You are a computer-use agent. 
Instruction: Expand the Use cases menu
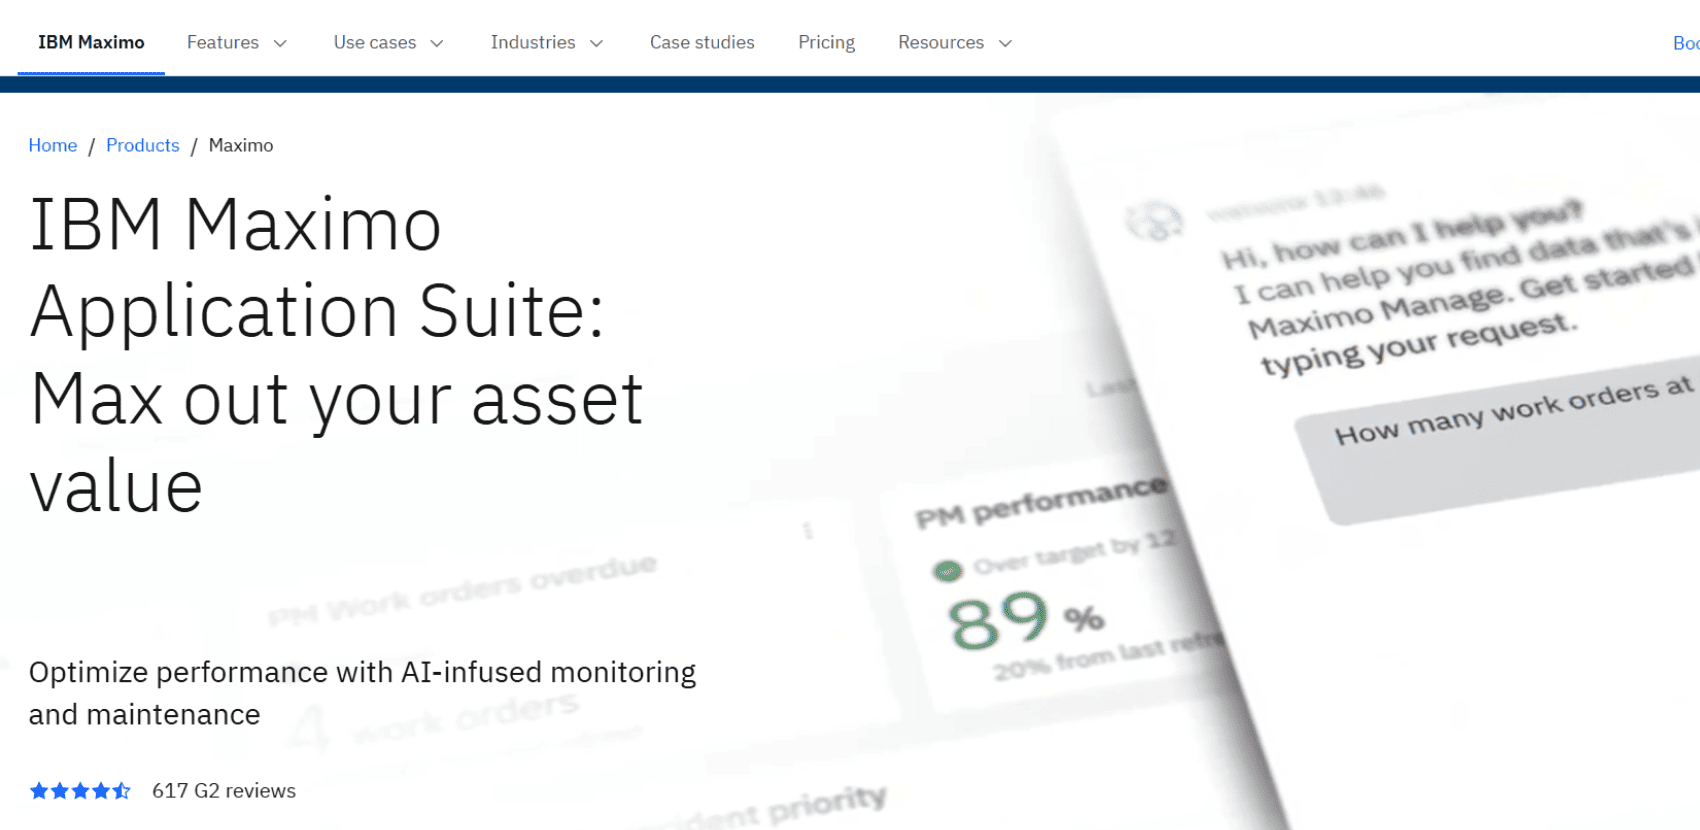[388, 42]
